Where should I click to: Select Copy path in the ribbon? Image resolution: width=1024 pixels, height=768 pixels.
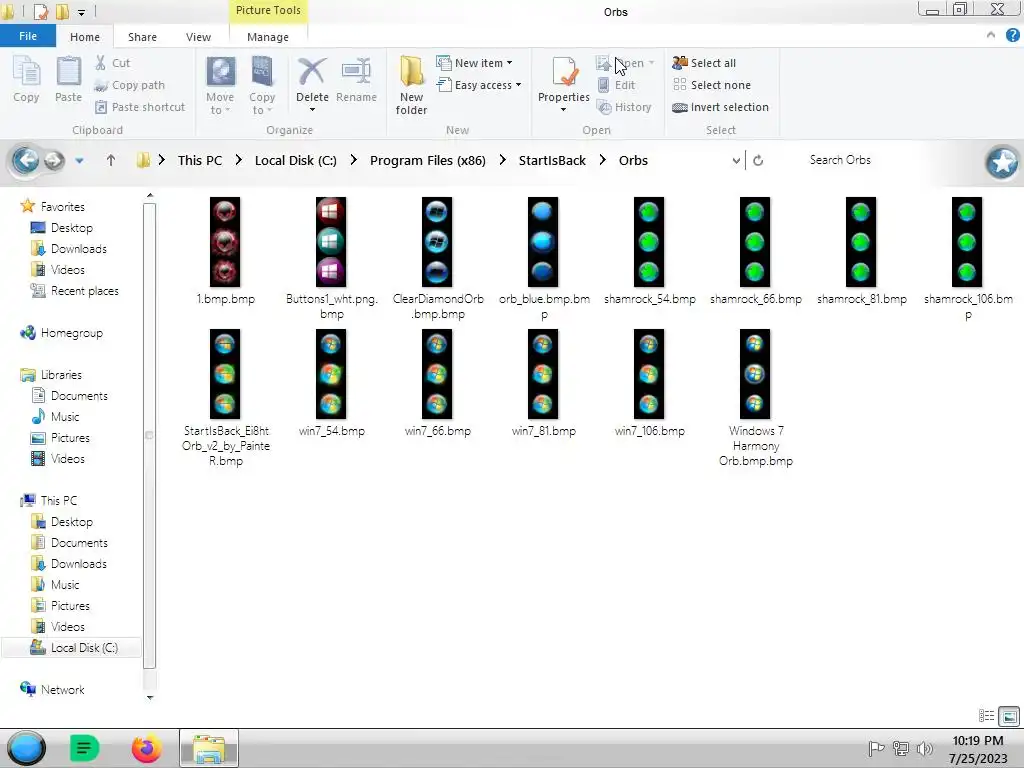tap(129, 85)
